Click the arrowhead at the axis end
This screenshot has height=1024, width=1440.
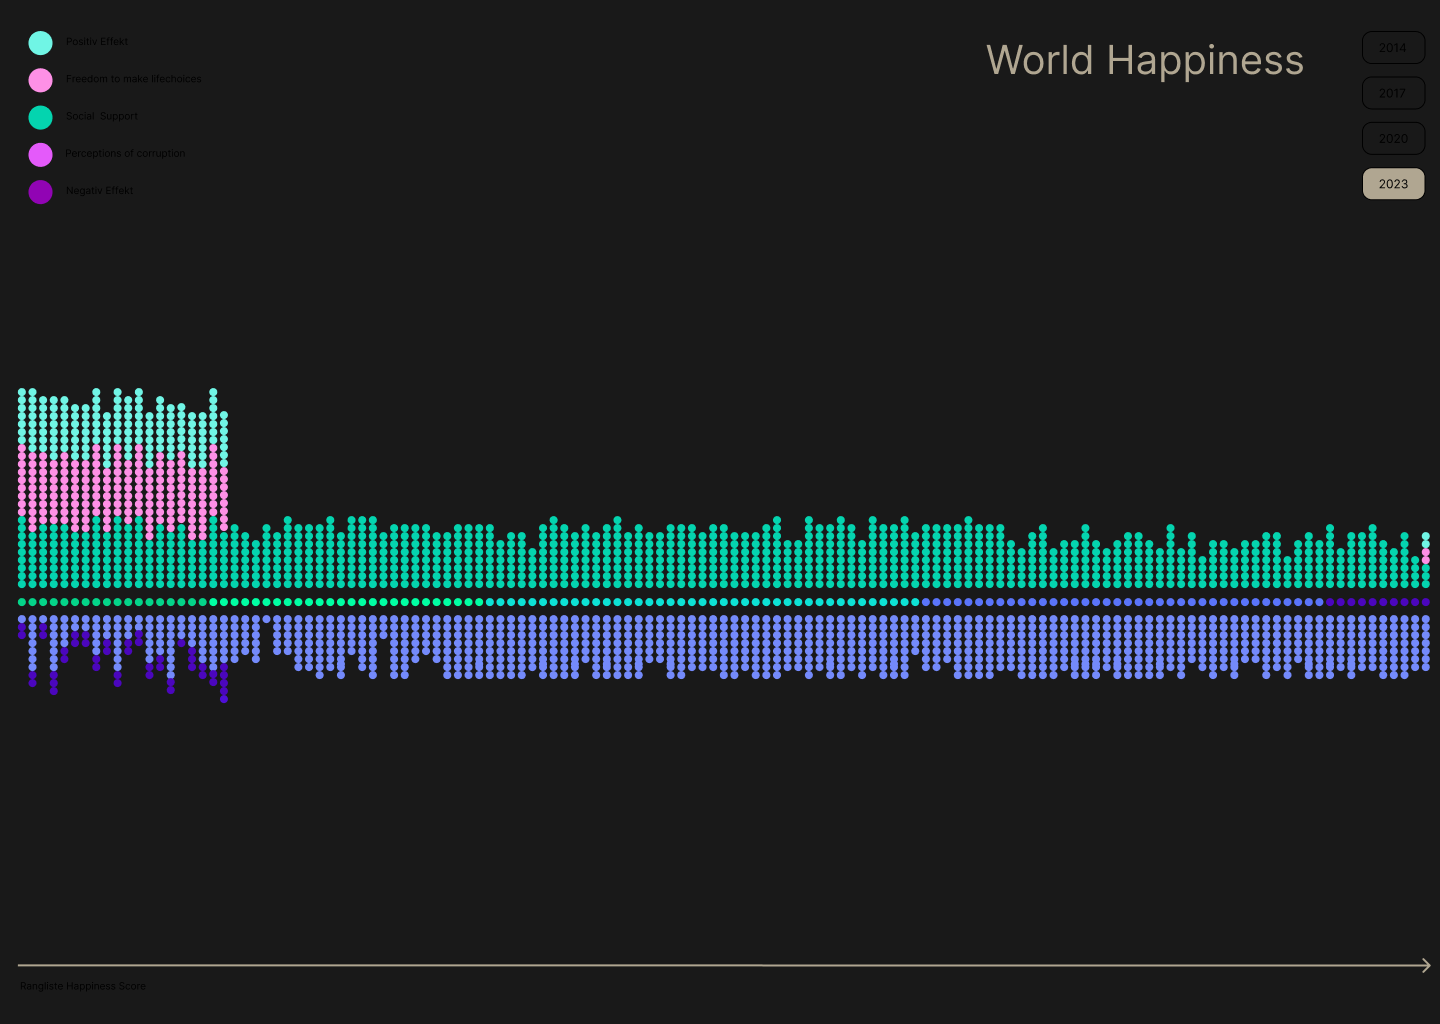[x=1426, y=965]
